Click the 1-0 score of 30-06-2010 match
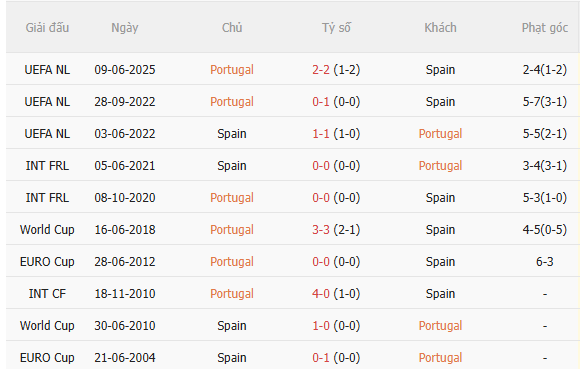 tap(321, 326)
